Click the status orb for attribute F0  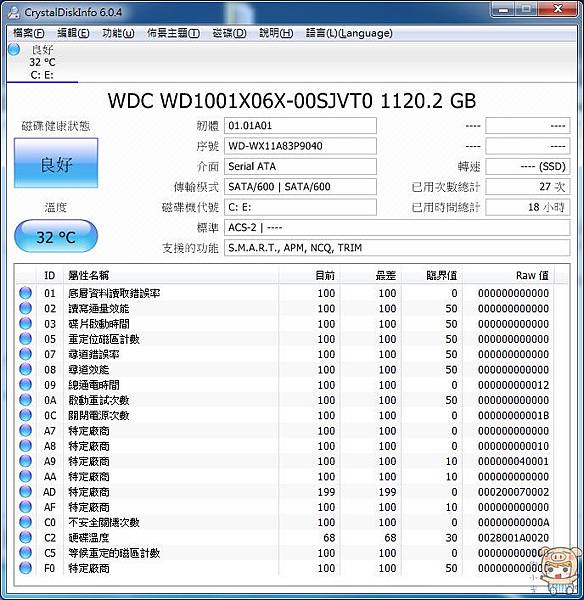click(25, 568)
